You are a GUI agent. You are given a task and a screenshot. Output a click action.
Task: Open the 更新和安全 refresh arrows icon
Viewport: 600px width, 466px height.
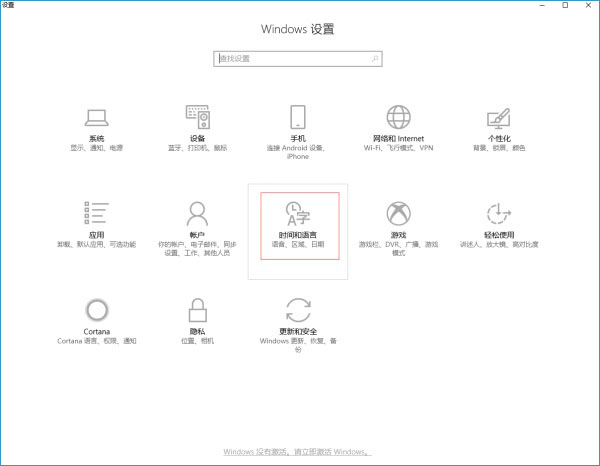pos(298,310)
